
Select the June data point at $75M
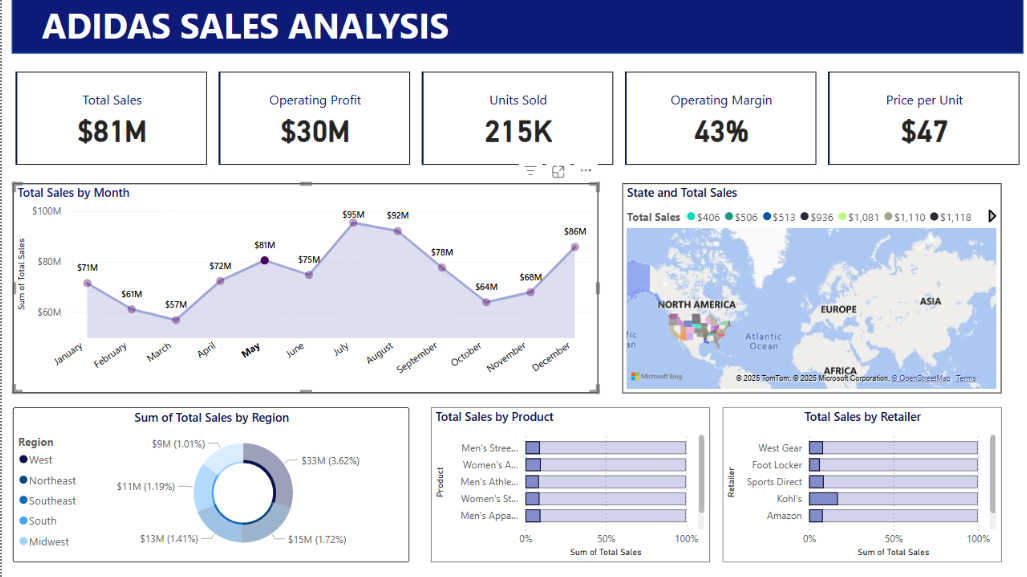(x=309, y=275)
